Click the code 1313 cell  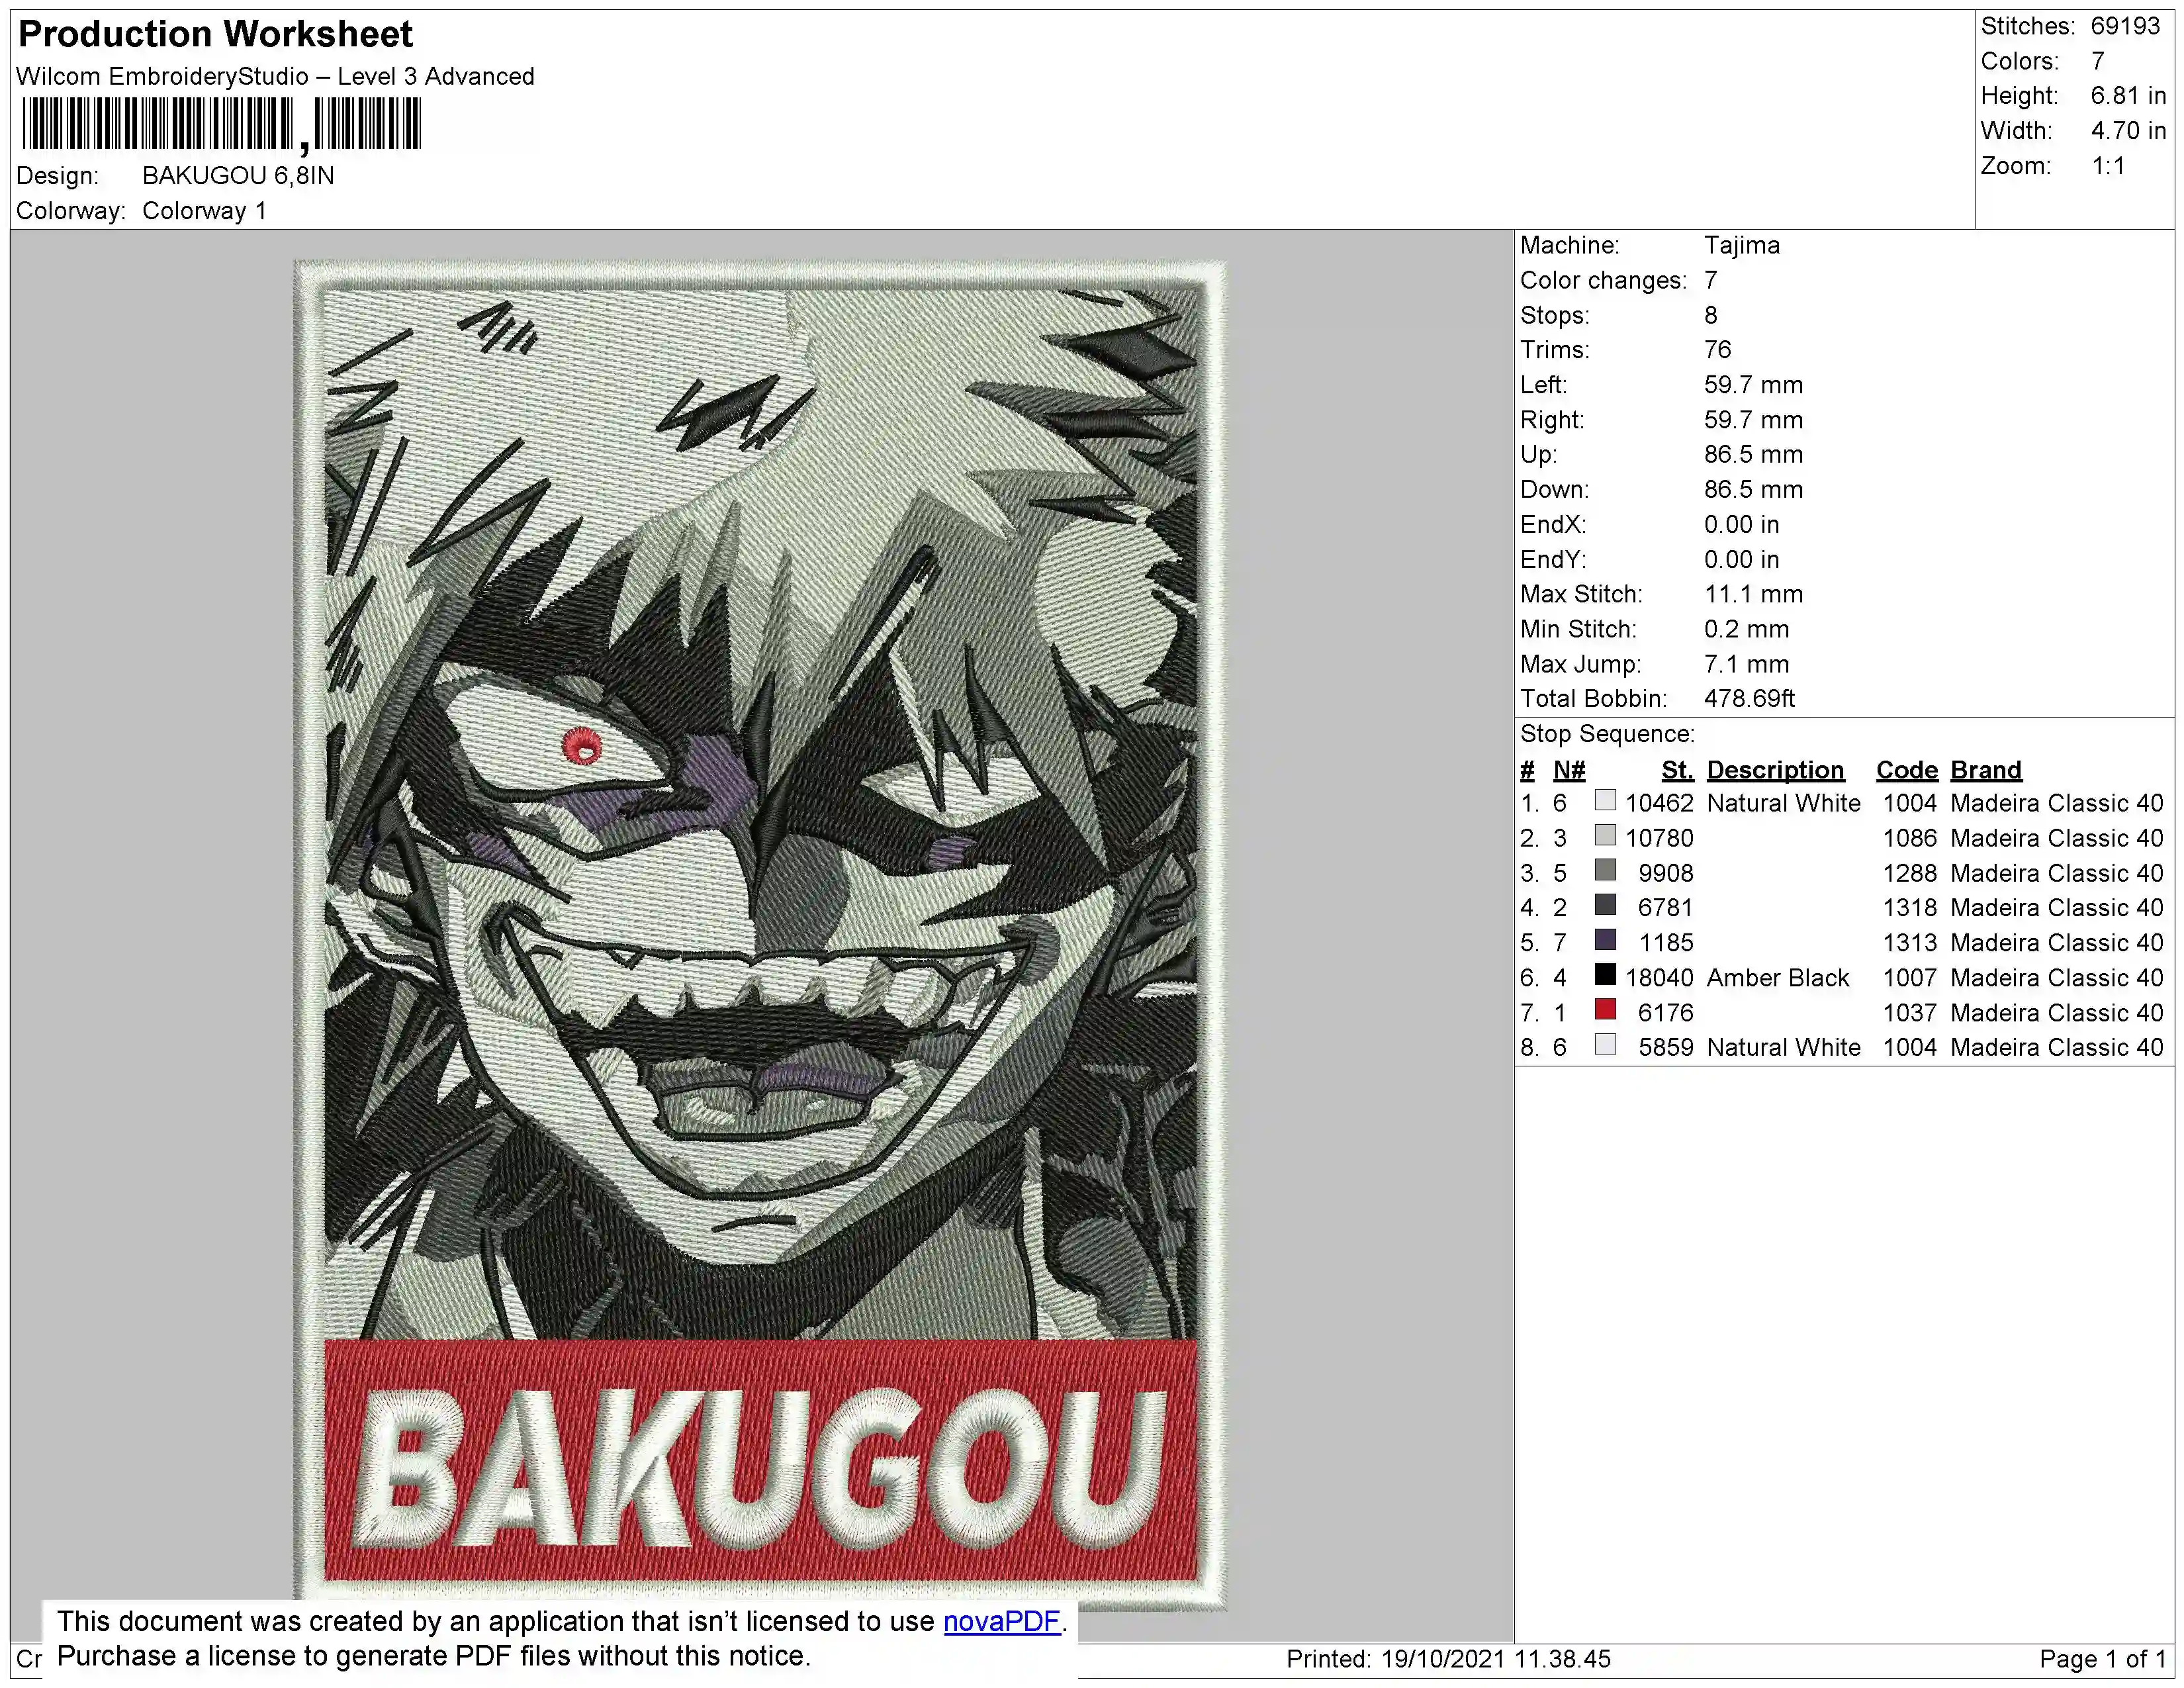coord(1909,943)
